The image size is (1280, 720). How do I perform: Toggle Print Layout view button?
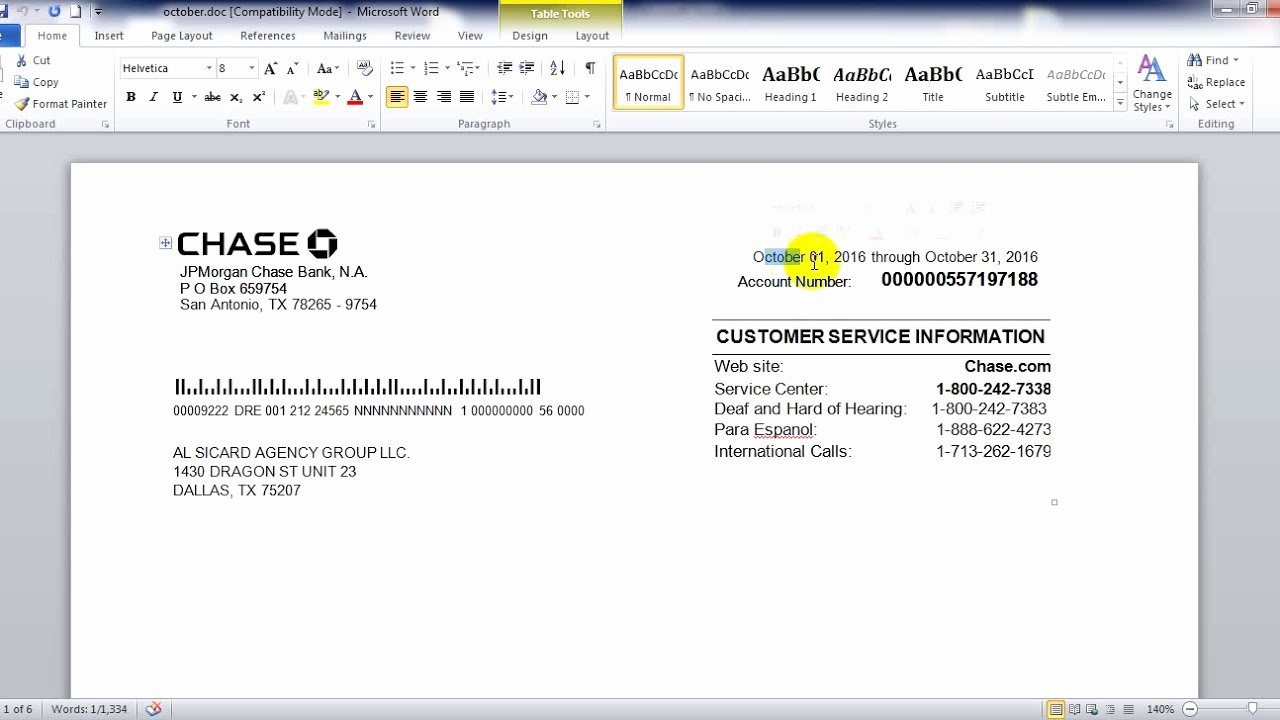[x=1056, y=709]
